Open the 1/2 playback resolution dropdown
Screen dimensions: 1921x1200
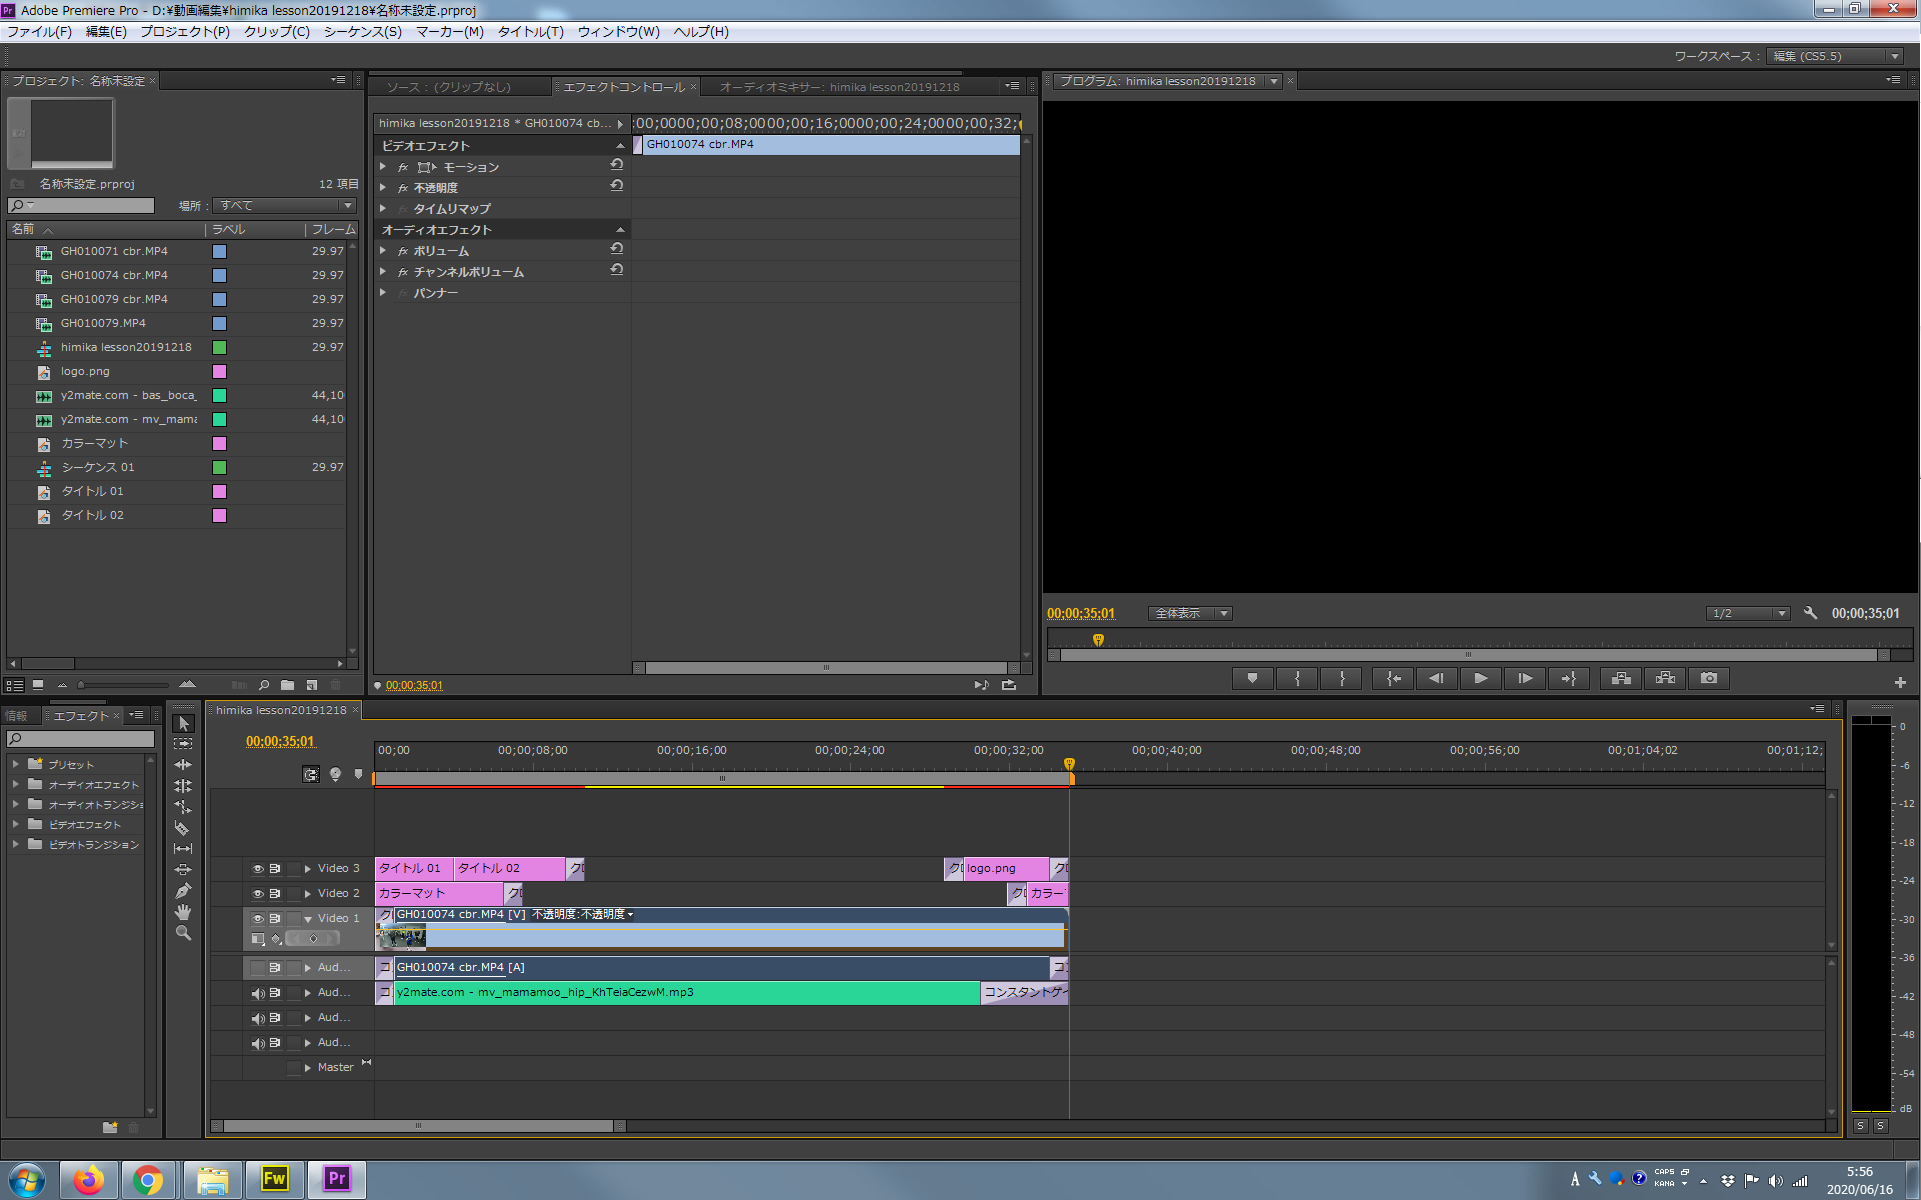[1748, 613]
